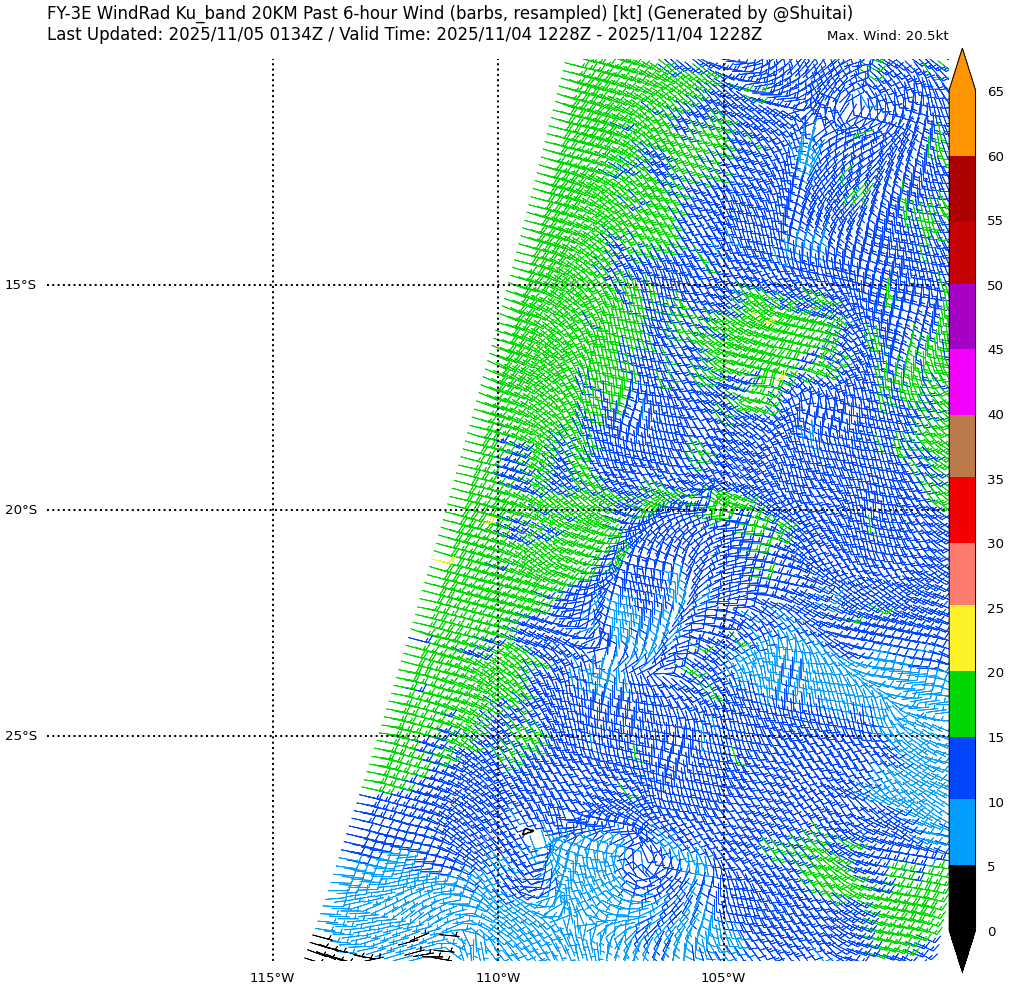The height and width of the screenshot is (989, 1009).
Task: Select the 110°W longitude axis label
Action: coord(497,977)
